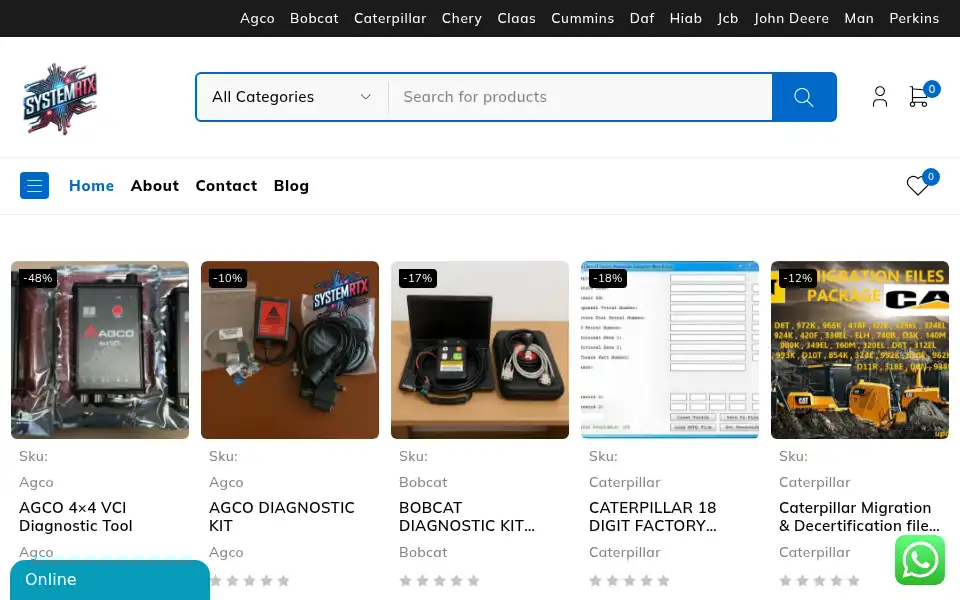Open the Man brand link

coord(859,18)
